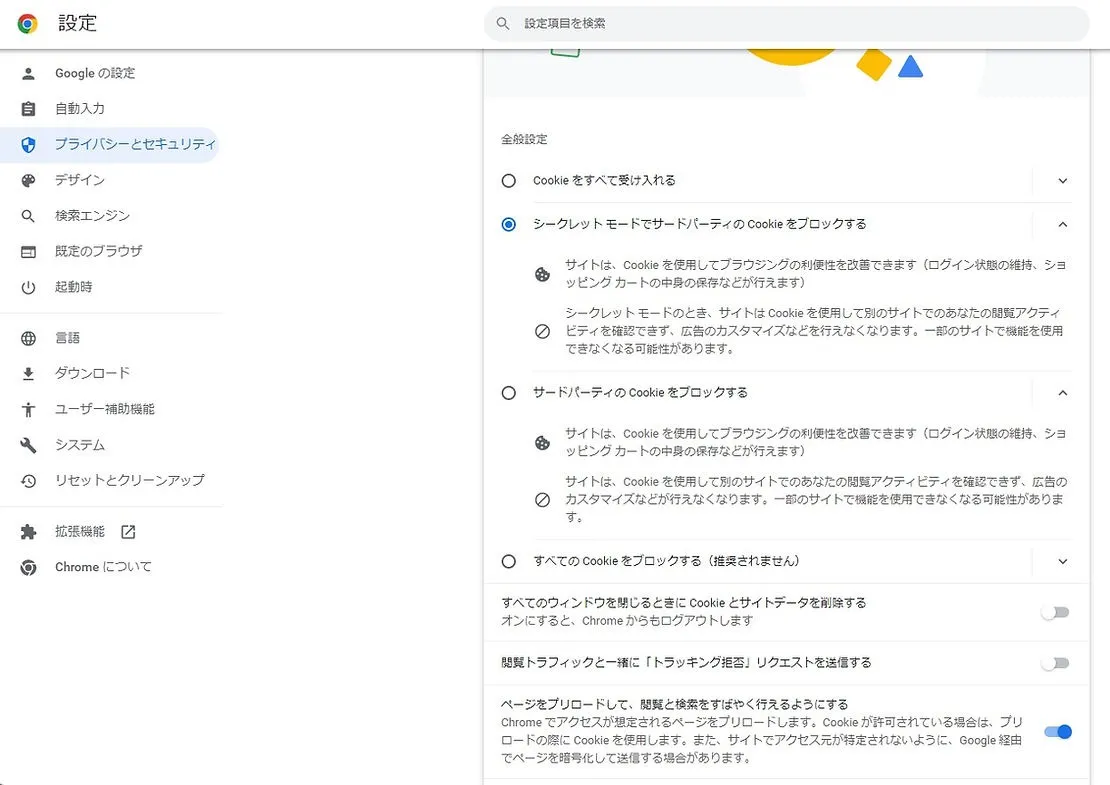The height and width of the screenshot is (785, 1110).
Task: Click the 拡張機能 puzzle piece icon
Action: tap(28, 532)
